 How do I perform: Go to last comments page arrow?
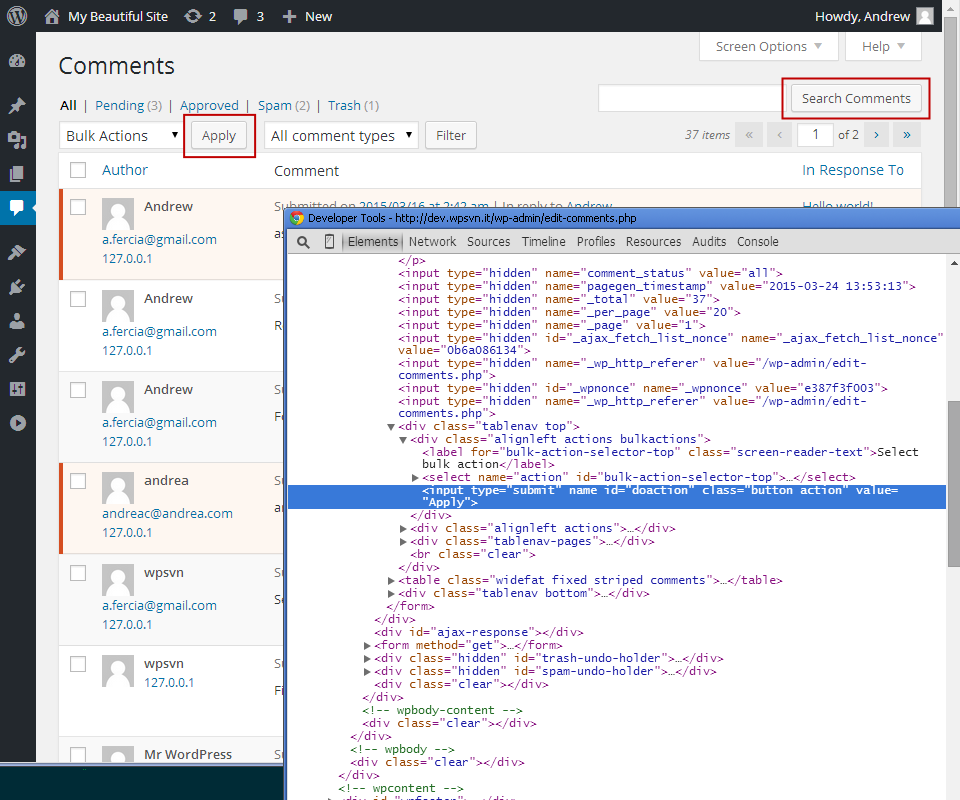pyautogui.click(x=907, y=135)
